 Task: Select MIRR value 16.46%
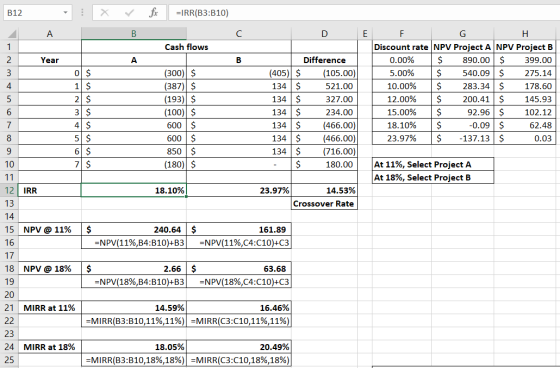coord(239,308)
